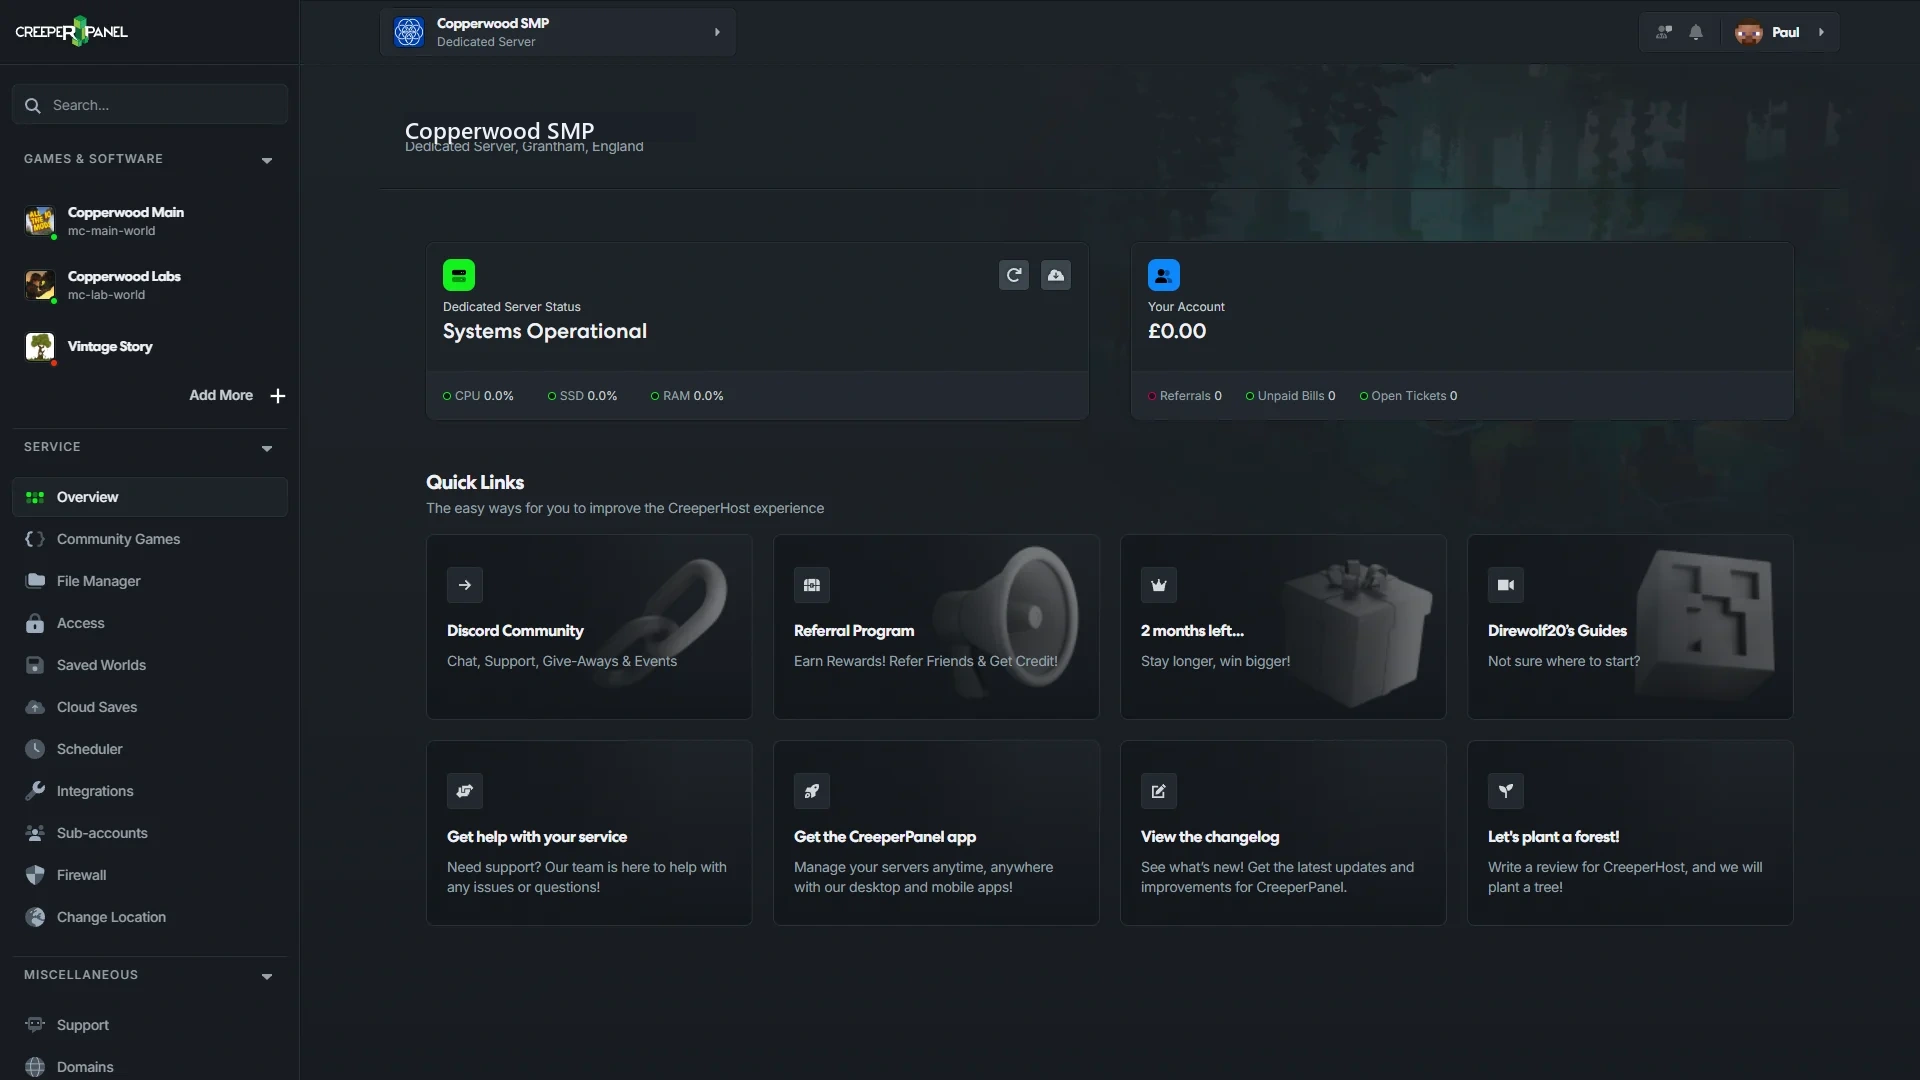
Task: Click in the sidebar Search field
Action: 150,105
